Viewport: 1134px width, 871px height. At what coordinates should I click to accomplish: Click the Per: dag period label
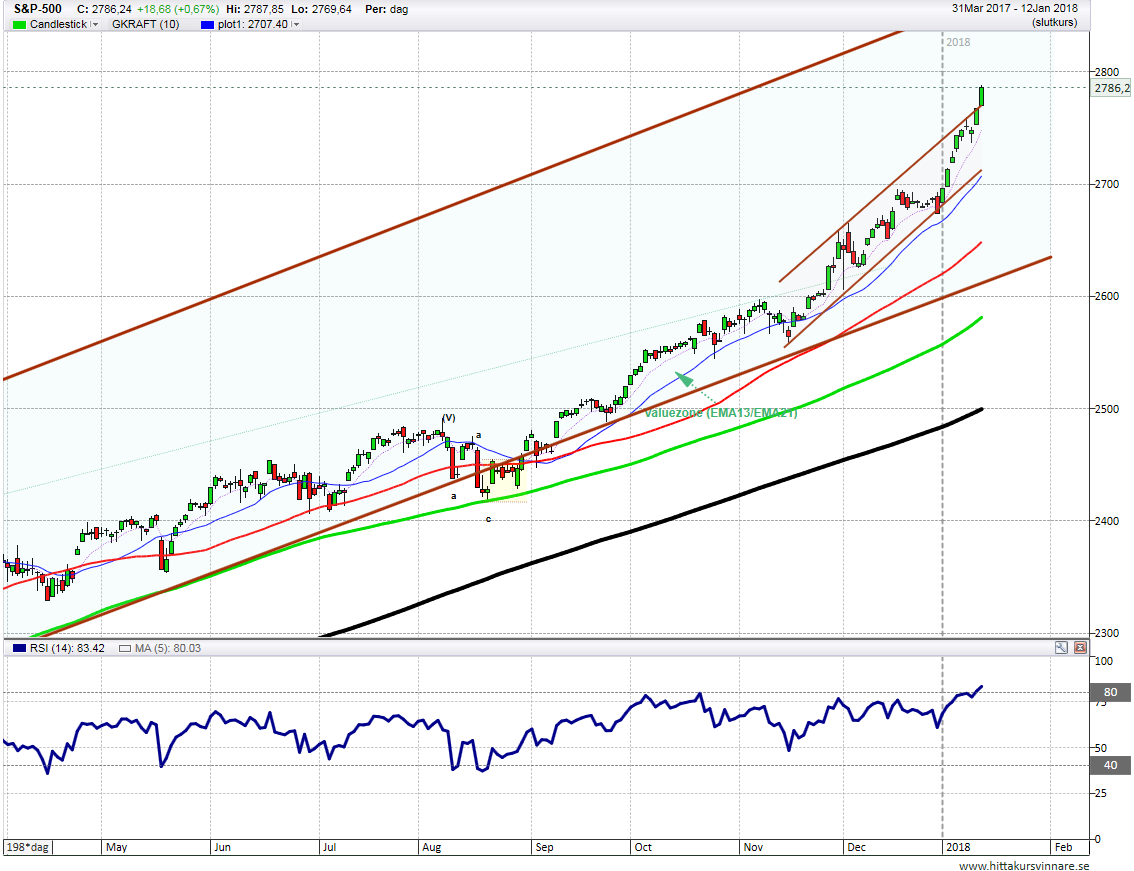coord(386,9)
